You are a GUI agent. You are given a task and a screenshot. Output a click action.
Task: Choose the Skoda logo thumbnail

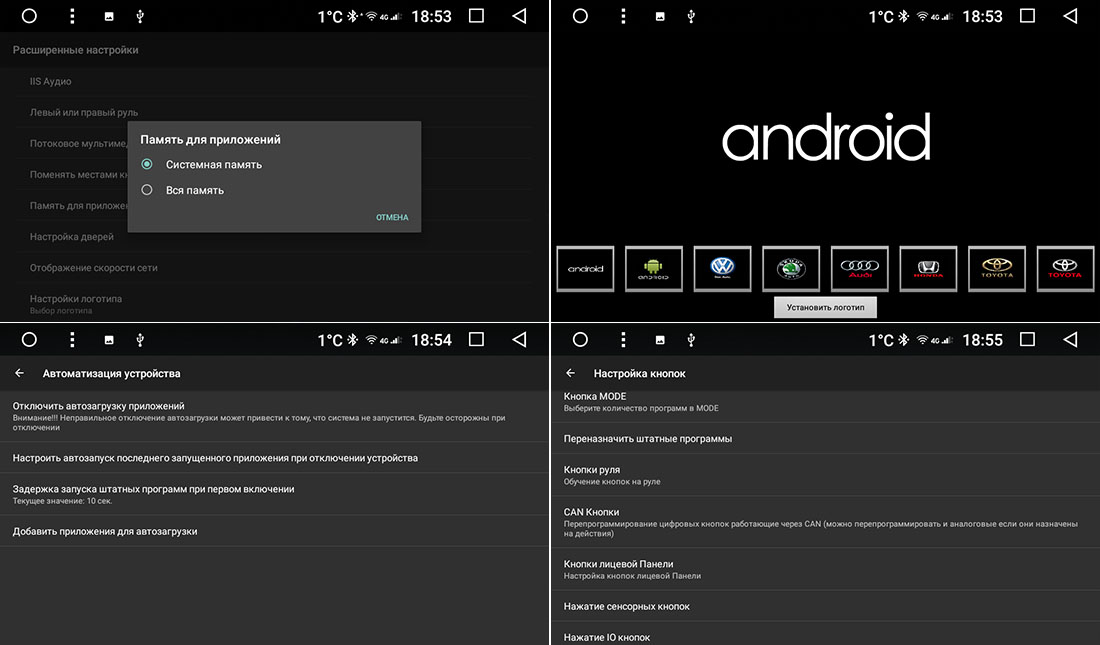(x=791, y=268)
